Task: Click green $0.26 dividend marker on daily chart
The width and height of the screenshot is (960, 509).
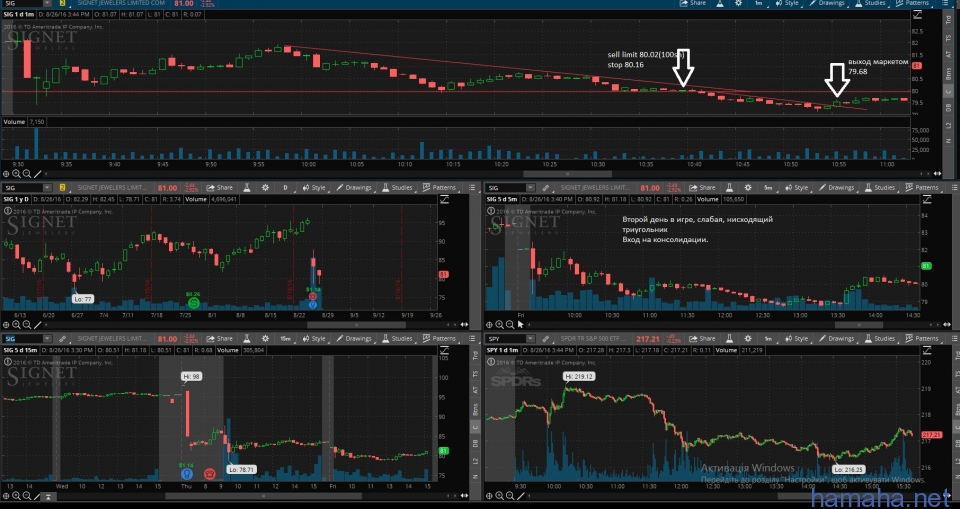Action: point(193,302)
